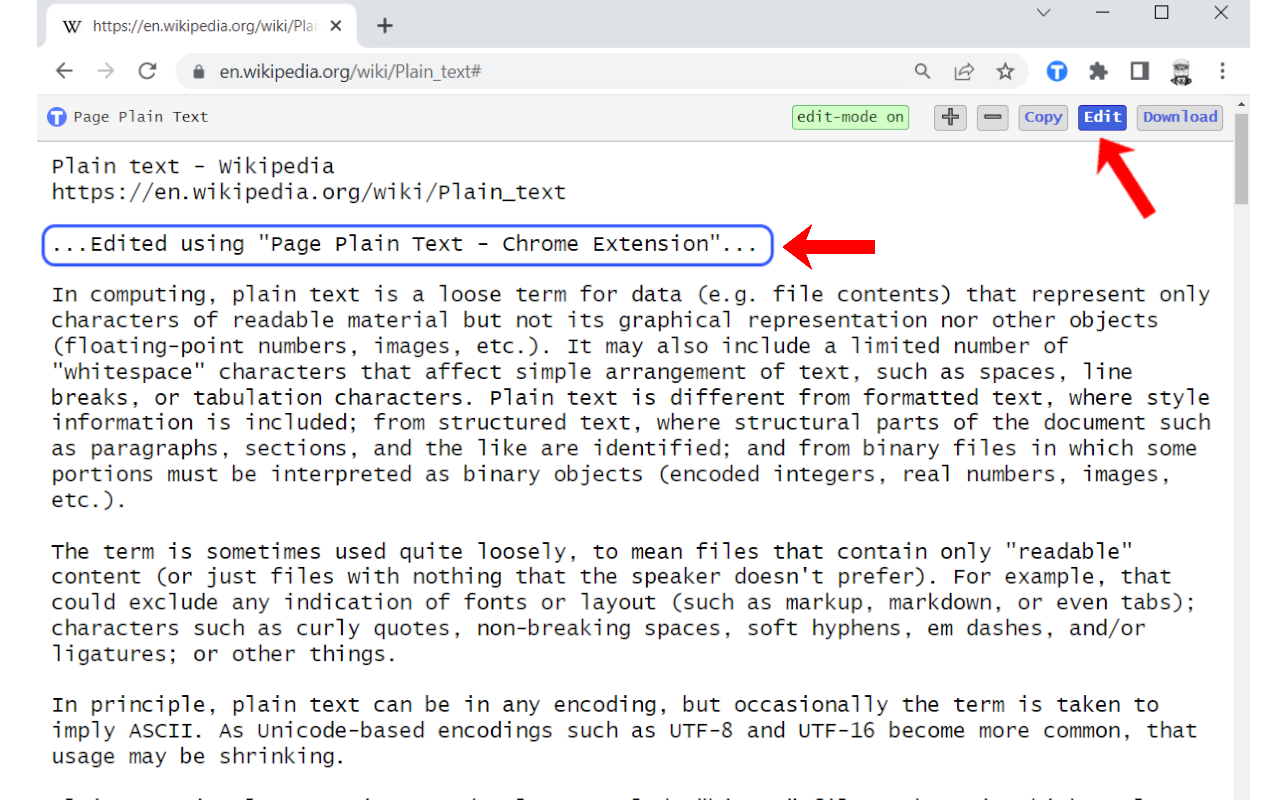This screenshot has height=800, width=1280.
Task: Open the Page Plain Text extension icon
Action: tap(1057, 71)
